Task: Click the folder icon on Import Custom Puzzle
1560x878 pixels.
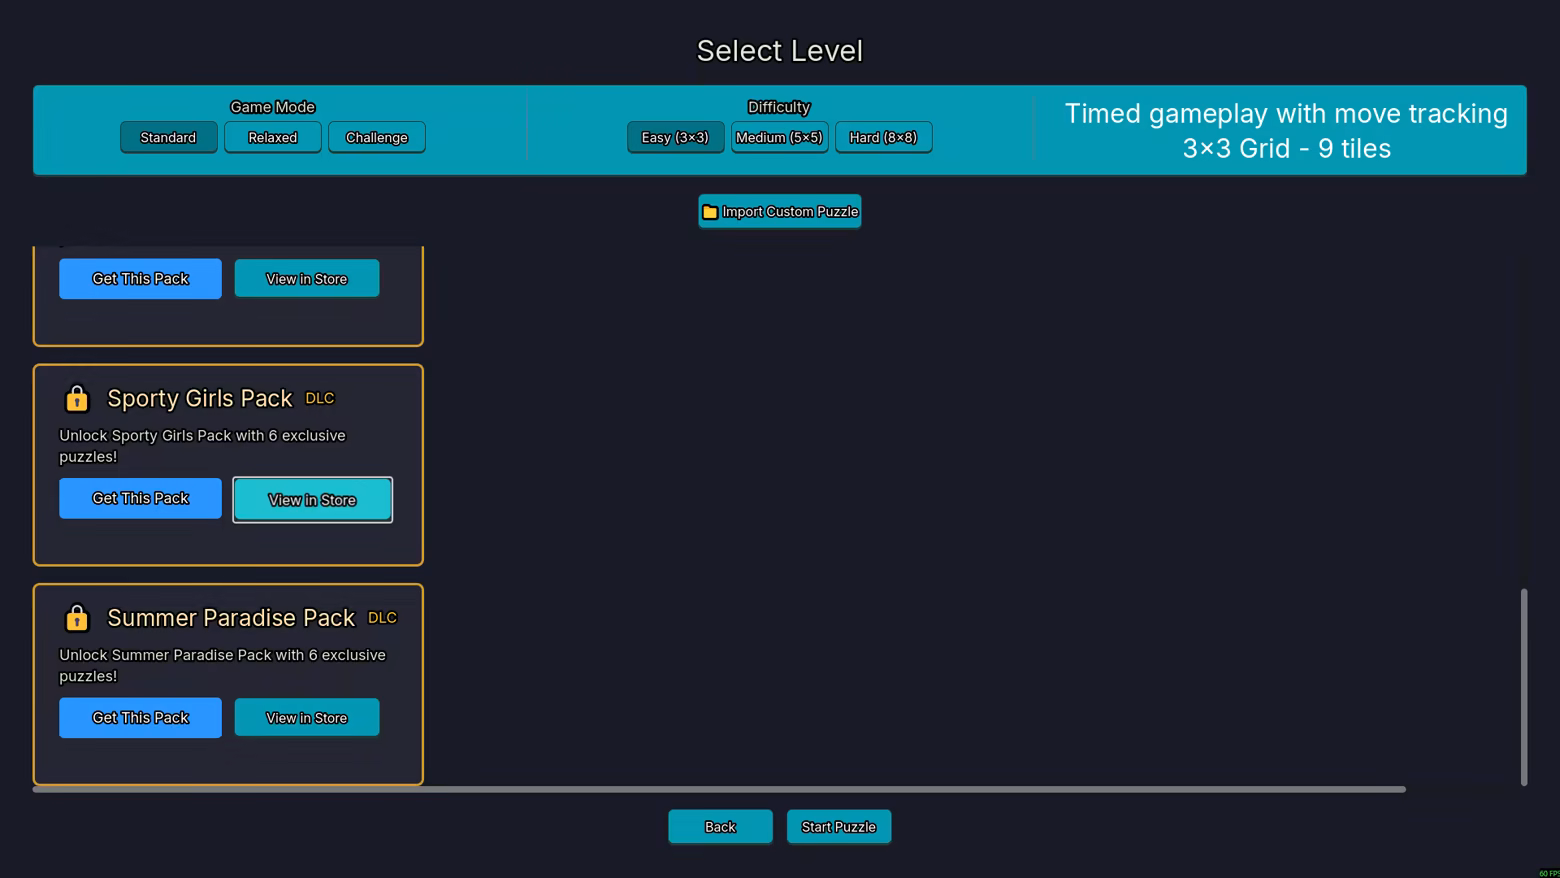Action: [x=710, y=212]
